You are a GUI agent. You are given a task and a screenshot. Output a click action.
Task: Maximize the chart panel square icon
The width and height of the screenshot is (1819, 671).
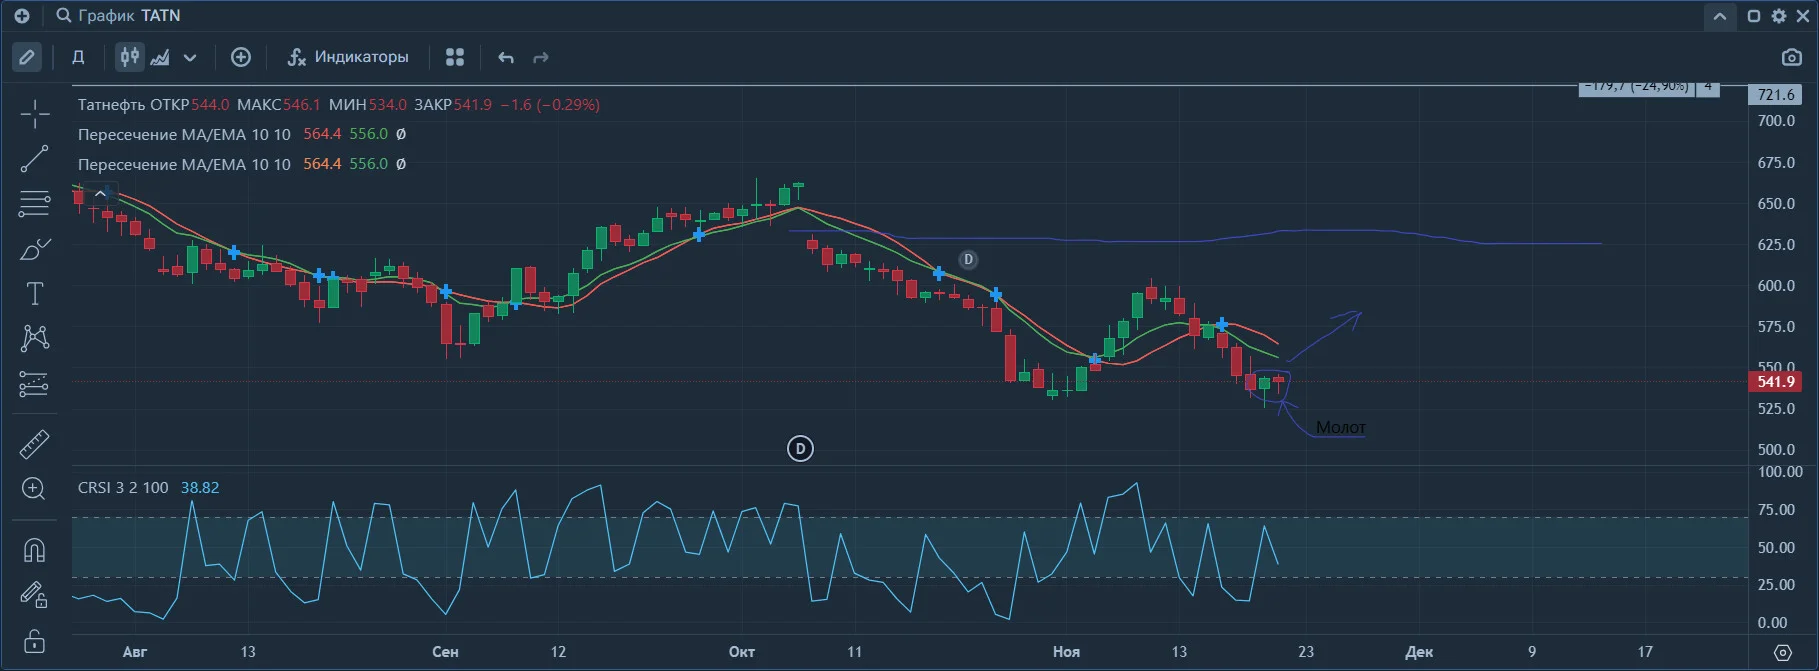[x=1754, y=16]
